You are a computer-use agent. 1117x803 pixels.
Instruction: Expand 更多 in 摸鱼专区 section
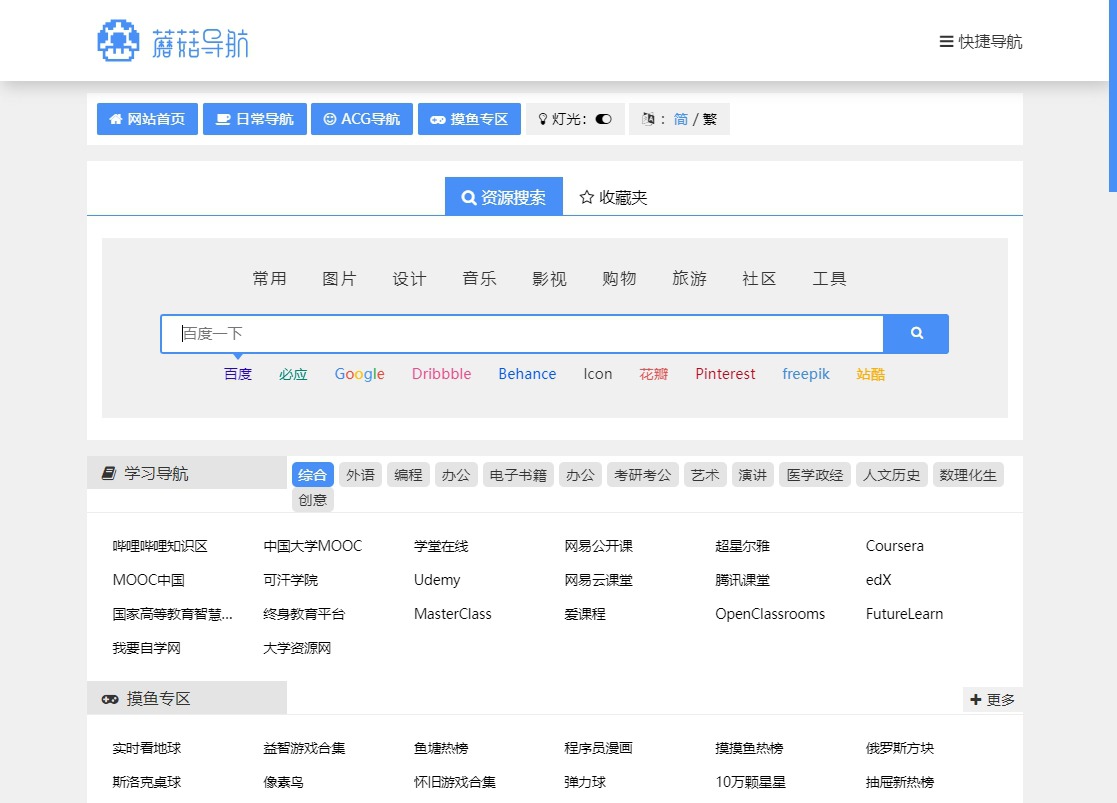click(x=992, y=700)
